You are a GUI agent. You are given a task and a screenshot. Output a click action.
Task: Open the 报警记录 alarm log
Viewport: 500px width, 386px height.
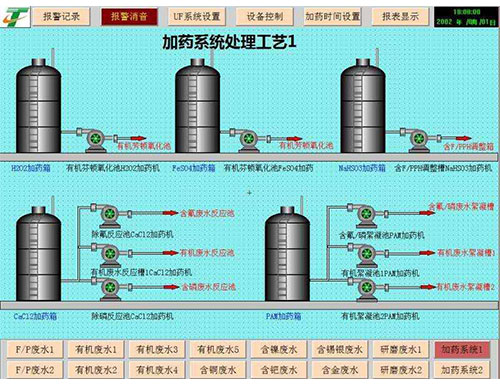coord(61,16)
